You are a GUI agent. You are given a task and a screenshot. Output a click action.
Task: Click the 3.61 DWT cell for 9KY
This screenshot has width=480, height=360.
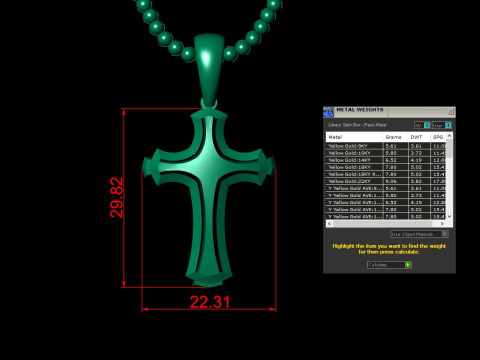click(419, 146)
